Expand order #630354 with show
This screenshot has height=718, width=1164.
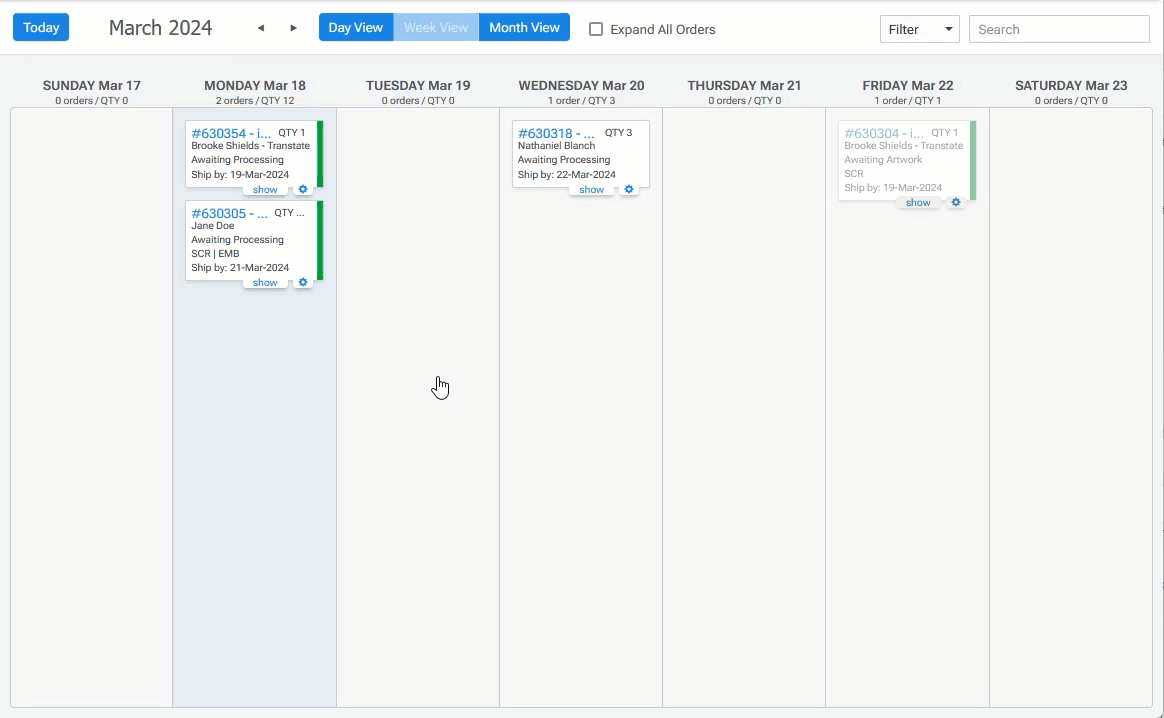coord(265,189)
